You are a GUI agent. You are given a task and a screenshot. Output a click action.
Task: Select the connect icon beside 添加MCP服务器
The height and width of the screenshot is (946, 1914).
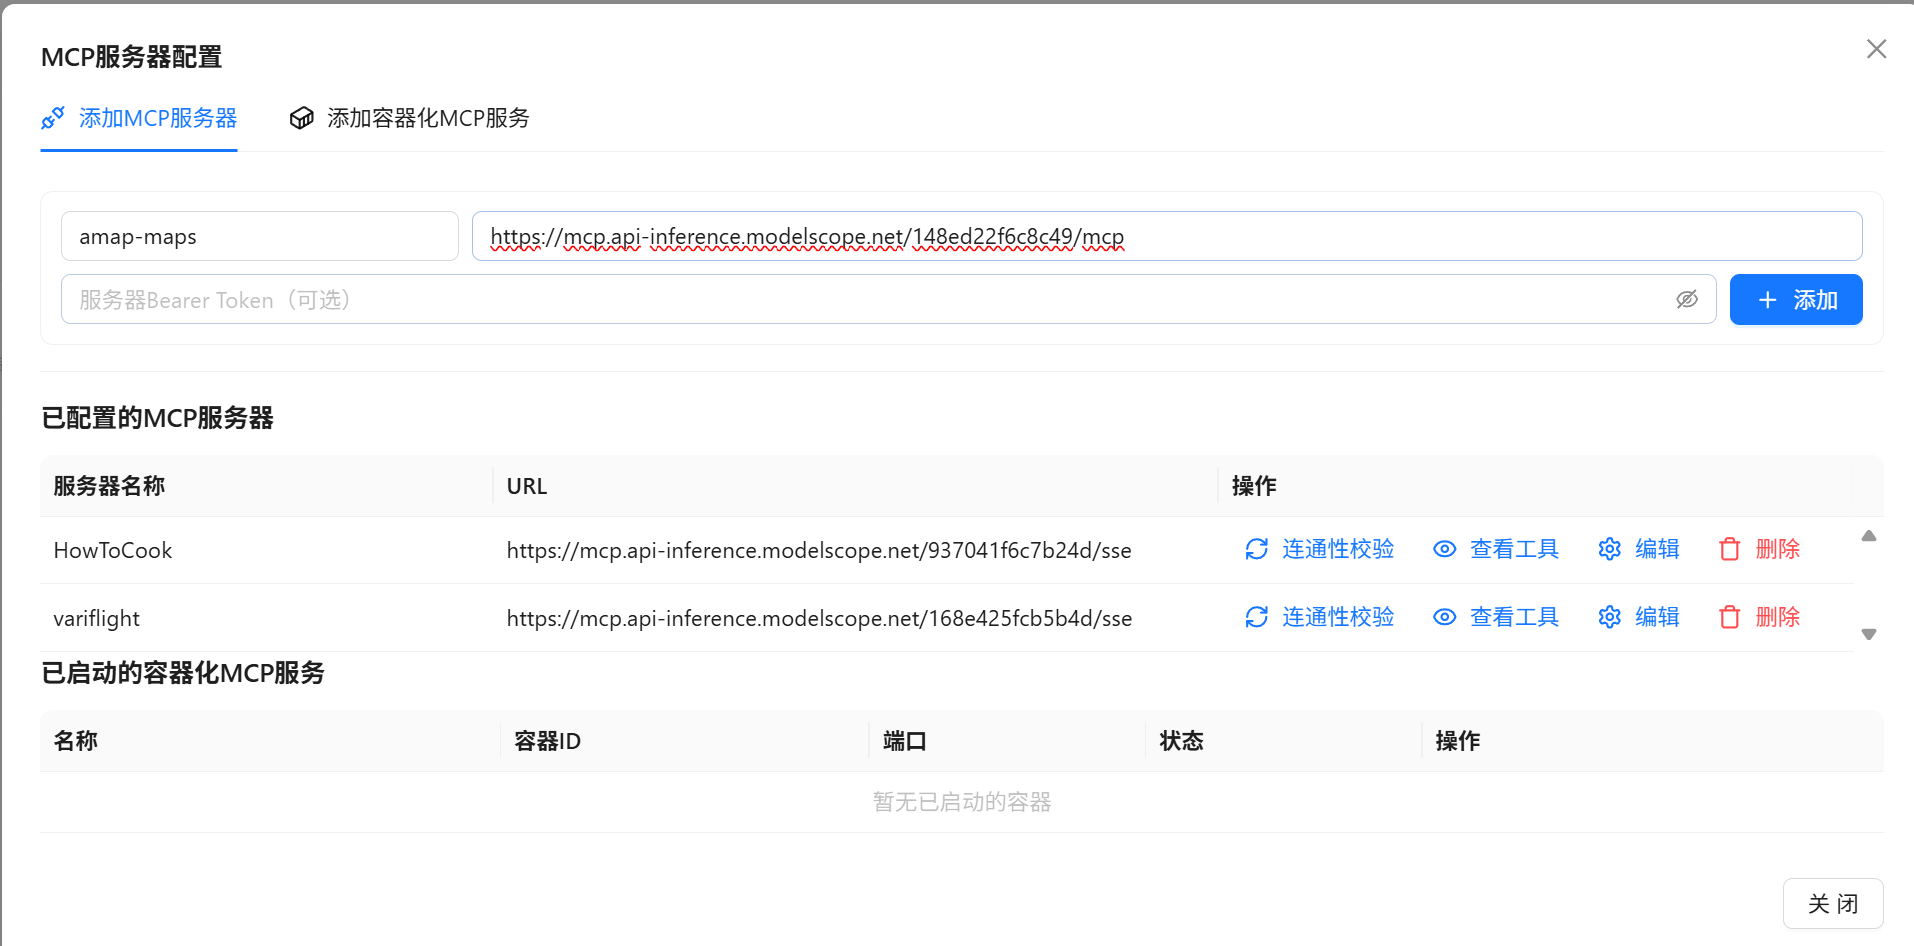[x=53, y=118]
